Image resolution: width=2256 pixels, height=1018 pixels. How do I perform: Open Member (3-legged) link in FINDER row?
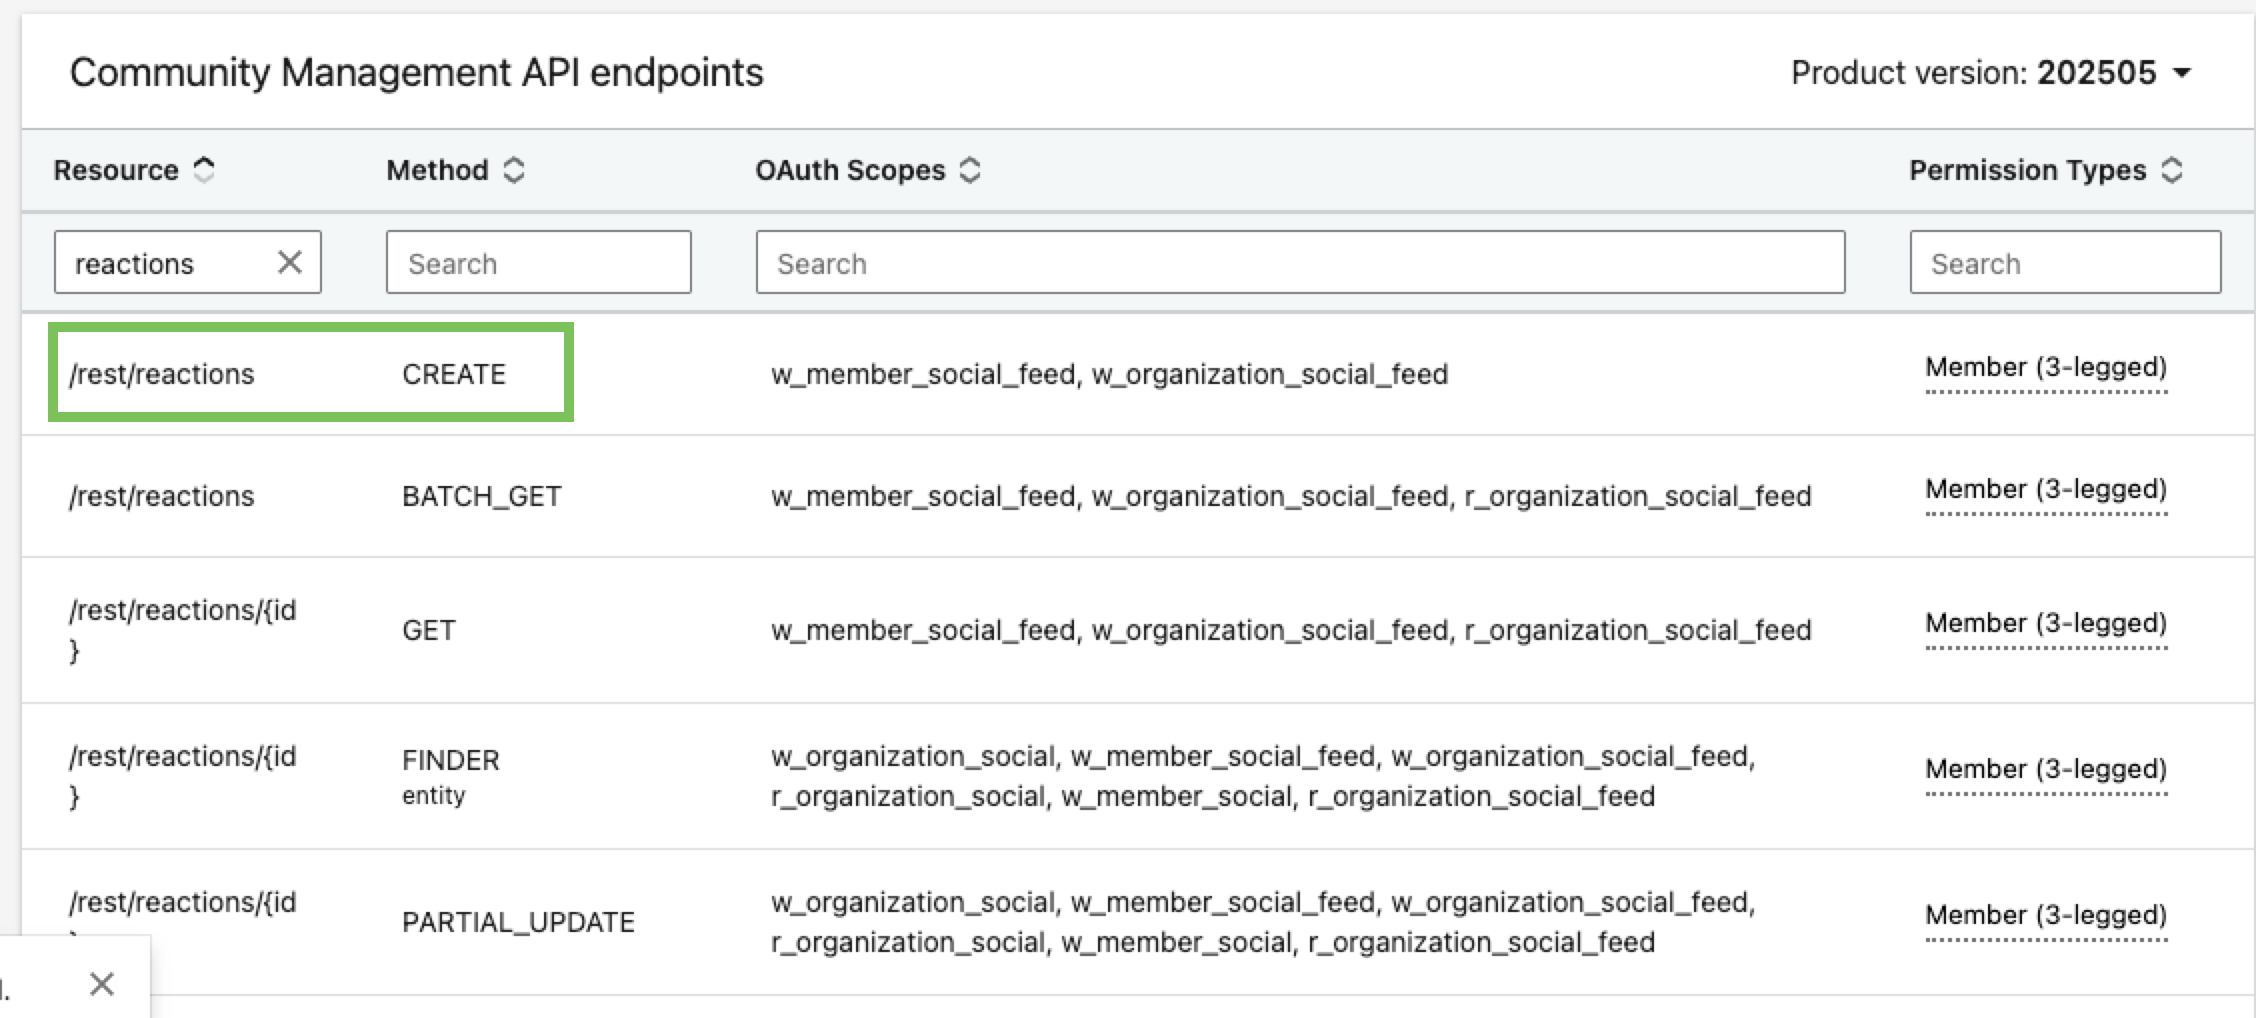(x=2046, y=770)
